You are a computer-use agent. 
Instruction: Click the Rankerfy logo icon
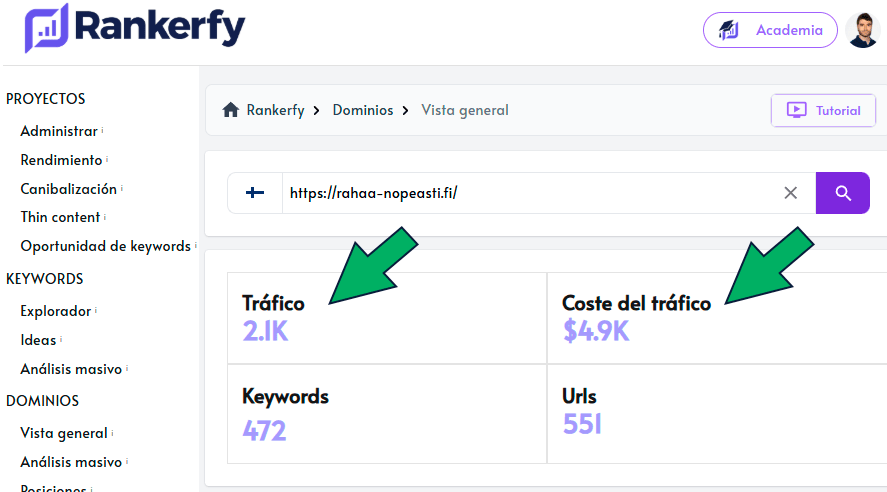tap(46, 28)
